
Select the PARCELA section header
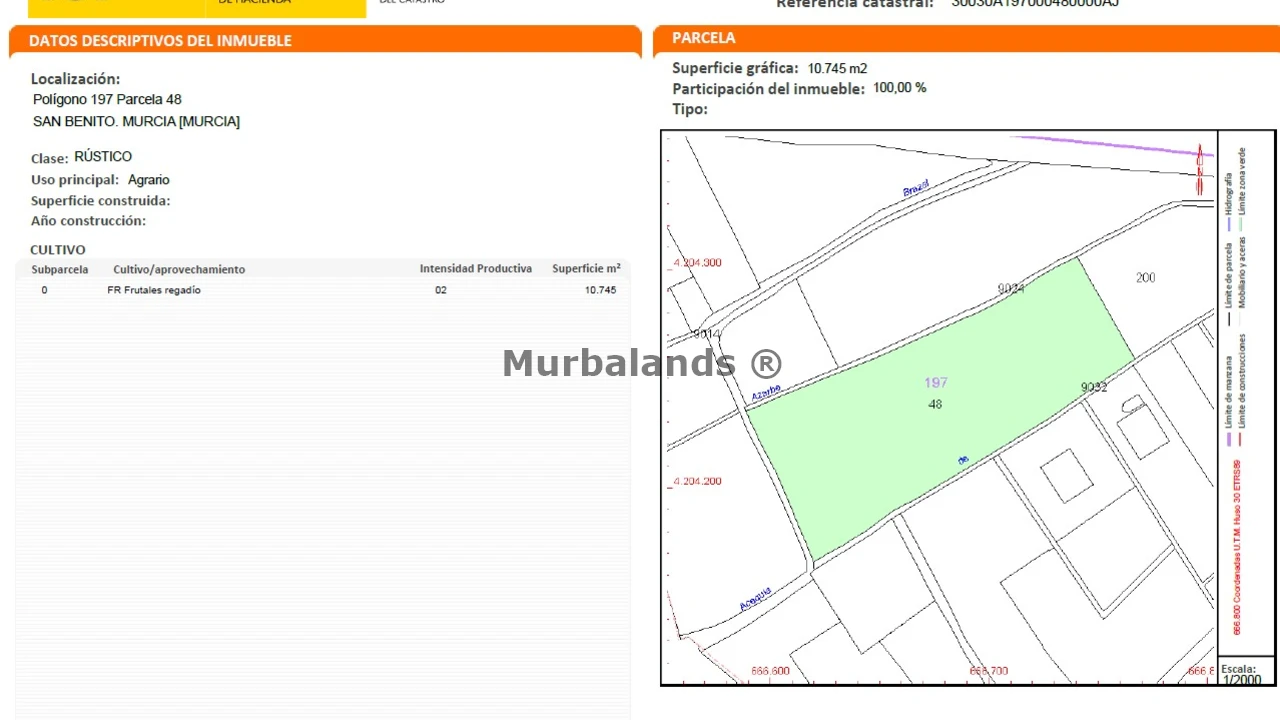(x=704, y=38)
